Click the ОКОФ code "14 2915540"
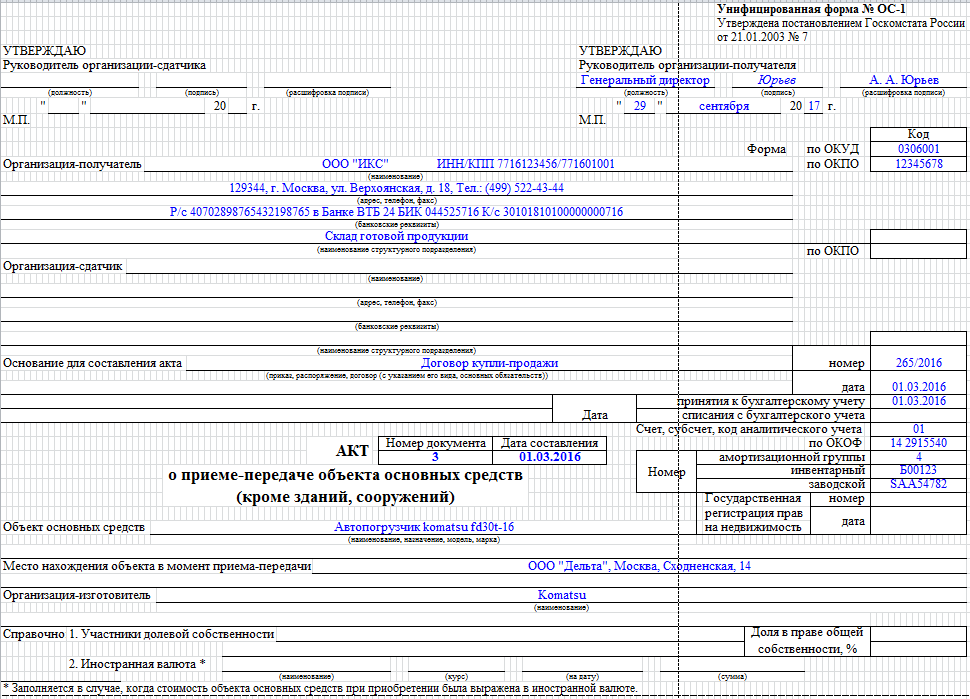This screenshot has width=970, height=699. coord(919,444)
